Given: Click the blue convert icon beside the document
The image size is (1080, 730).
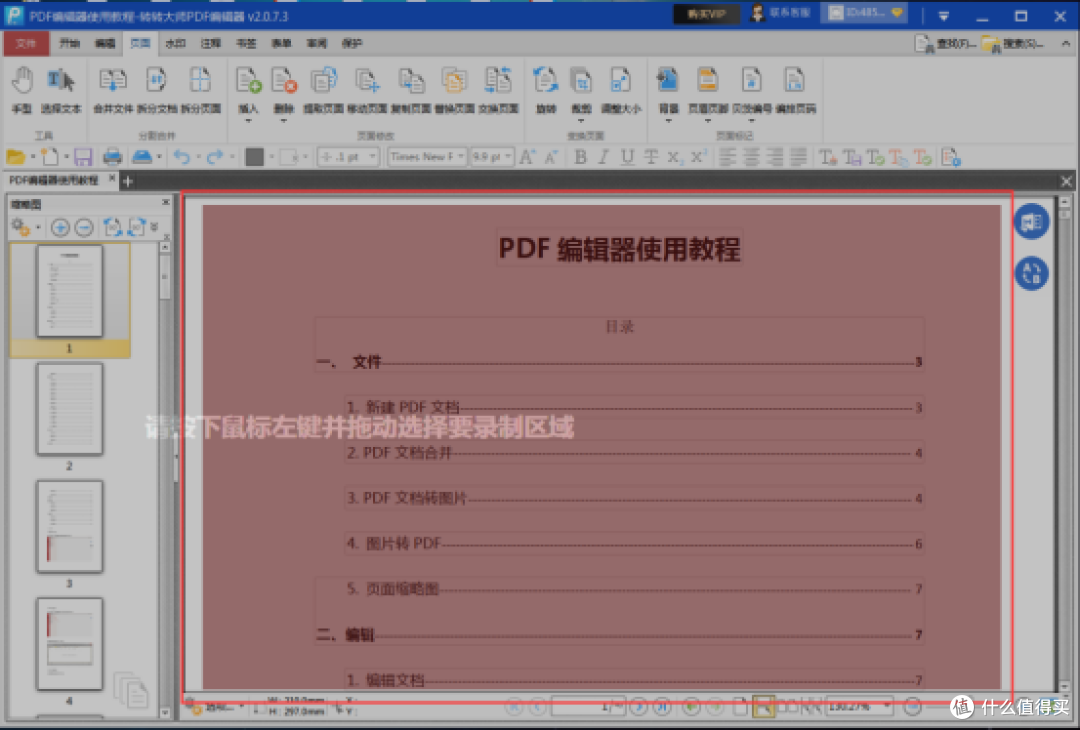Looking at the screenshot, I should point(1031,273).
